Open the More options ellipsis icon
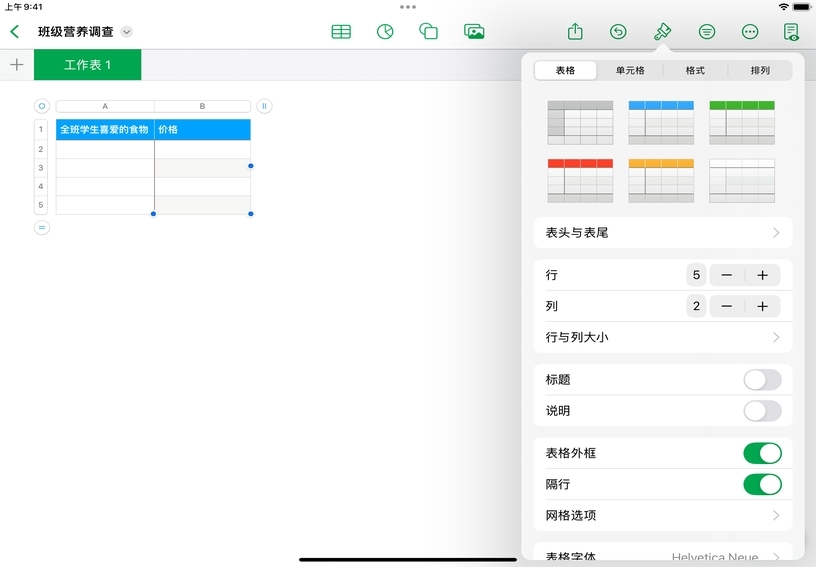The width and height of the screenshot is (816, 567). tap(750, 32)
